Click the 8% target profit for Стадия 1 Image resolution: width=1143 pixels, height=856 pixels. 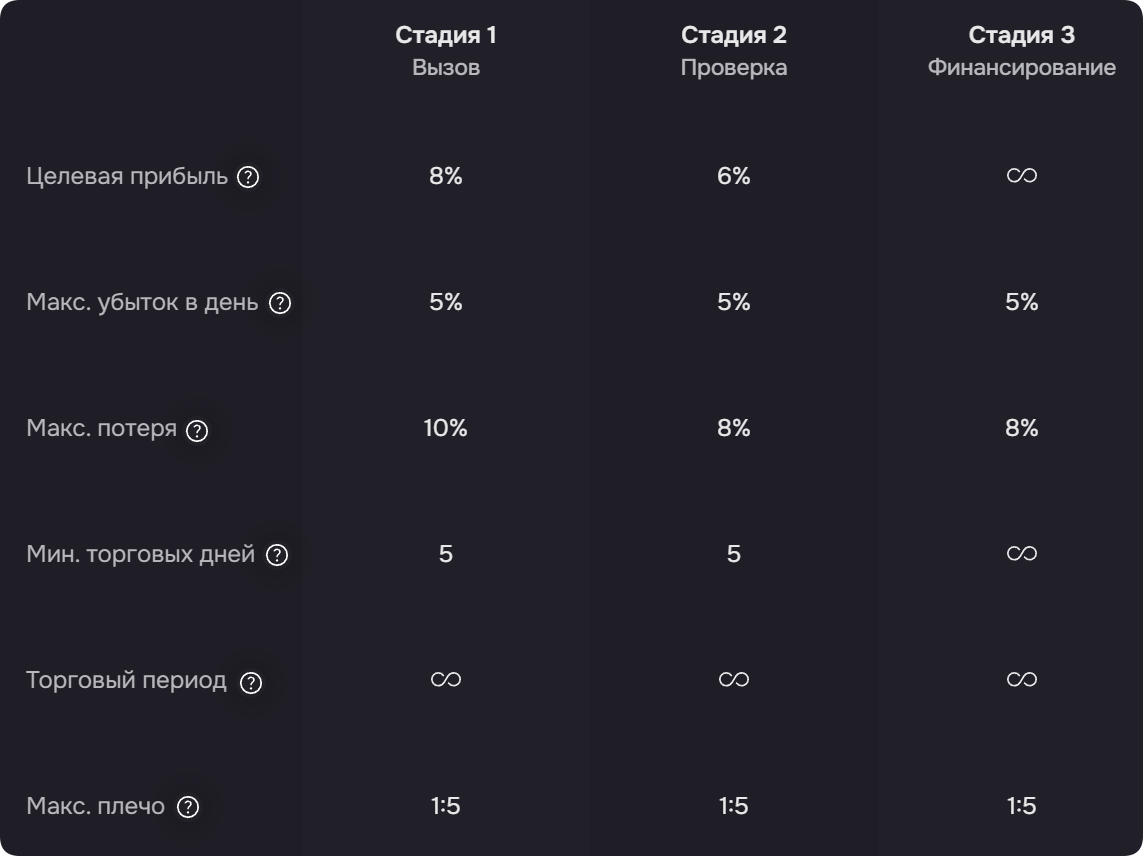[x=445, y=176]
